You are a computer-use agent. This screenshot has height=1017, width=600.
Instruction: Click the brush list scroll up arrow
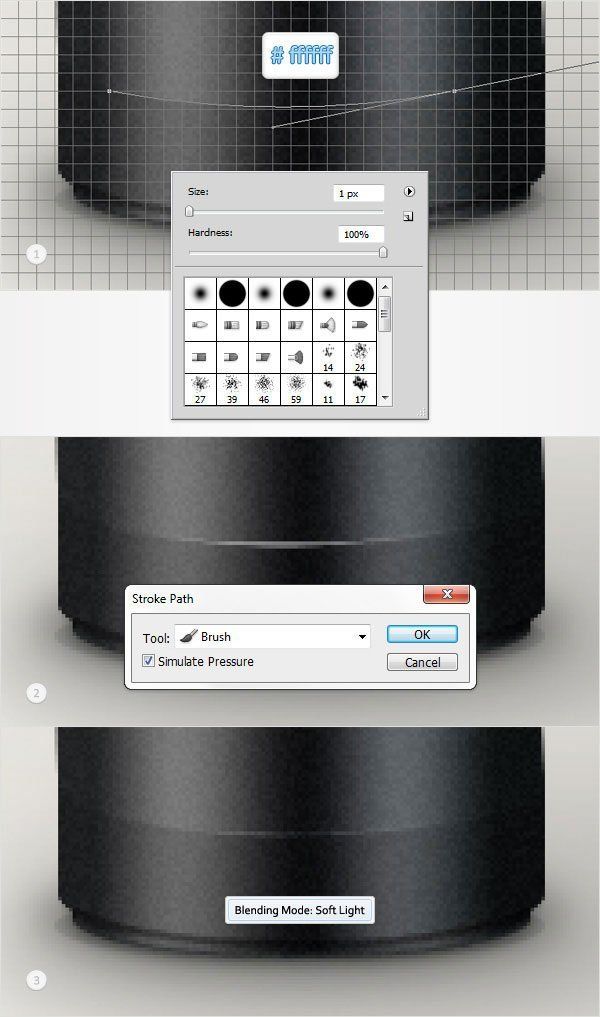[385, 287]
